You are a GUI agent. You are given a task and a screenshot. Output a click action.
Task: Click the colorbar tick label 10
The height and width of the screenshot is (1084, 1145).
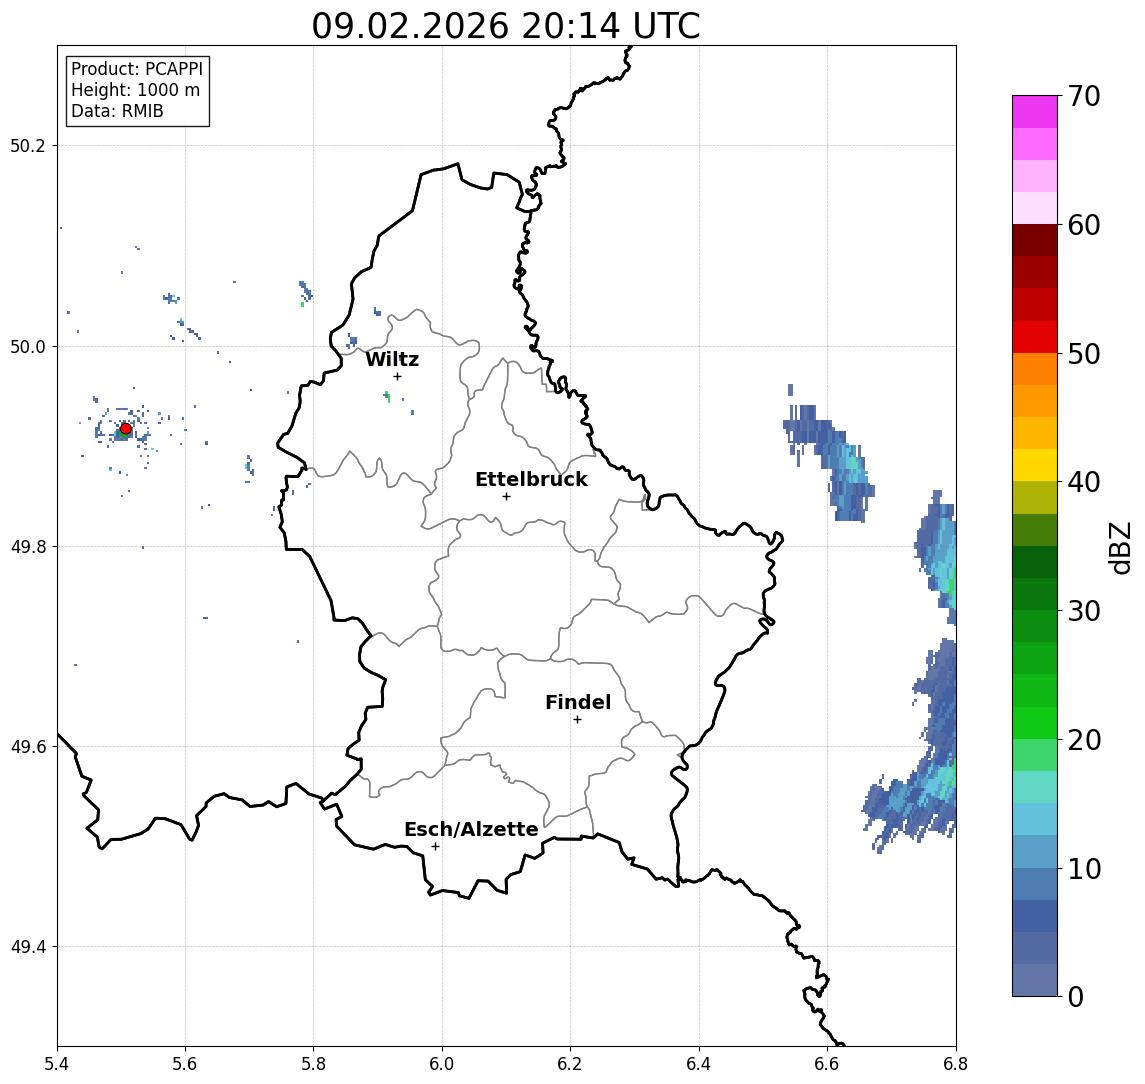(x=1084, y=868)
